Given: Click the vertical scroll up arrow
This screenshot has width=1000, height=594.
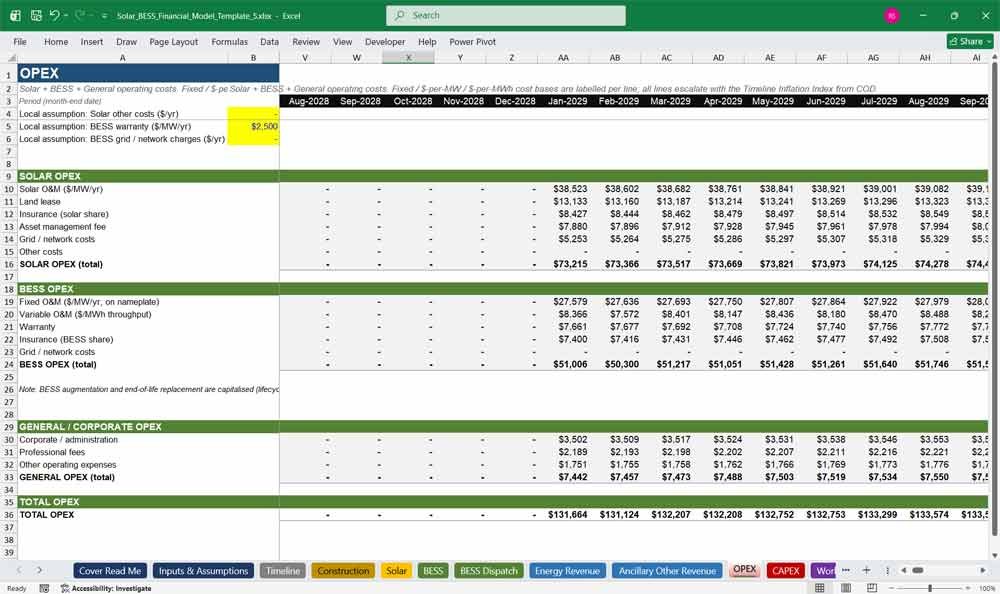Looking at the screenshot, I should (994, 57).
